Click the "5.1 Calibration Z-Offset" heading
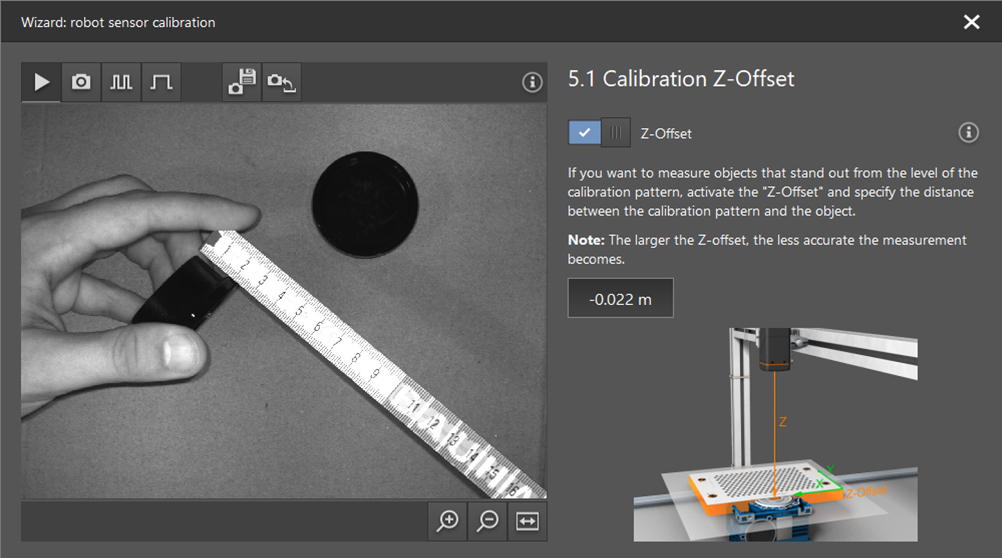Viewport: 1002px width, 558px height. [680, 79]
